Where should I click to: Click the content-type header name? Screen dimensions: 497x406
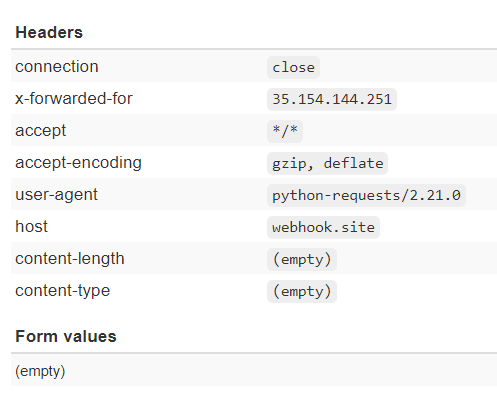[63, 290]
